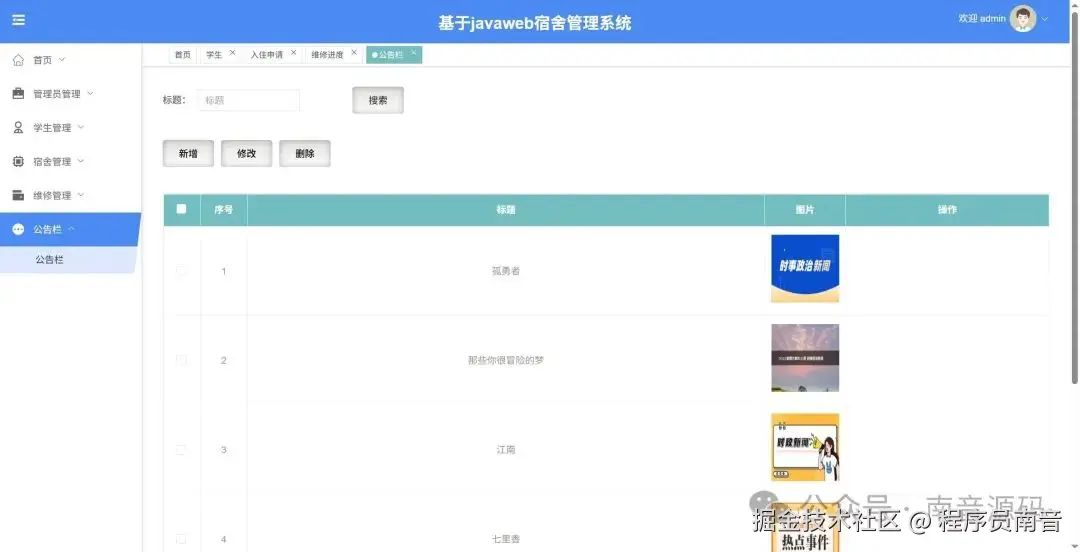Click the home icon in sidebar

click(19, 60)
